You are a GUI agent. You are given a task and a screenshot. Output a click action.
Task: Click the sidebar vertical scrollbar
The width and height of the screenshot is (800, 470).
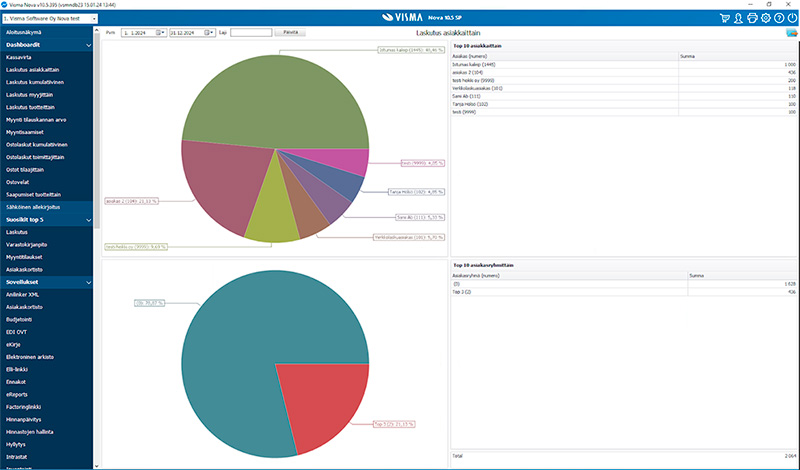point(96,130)
